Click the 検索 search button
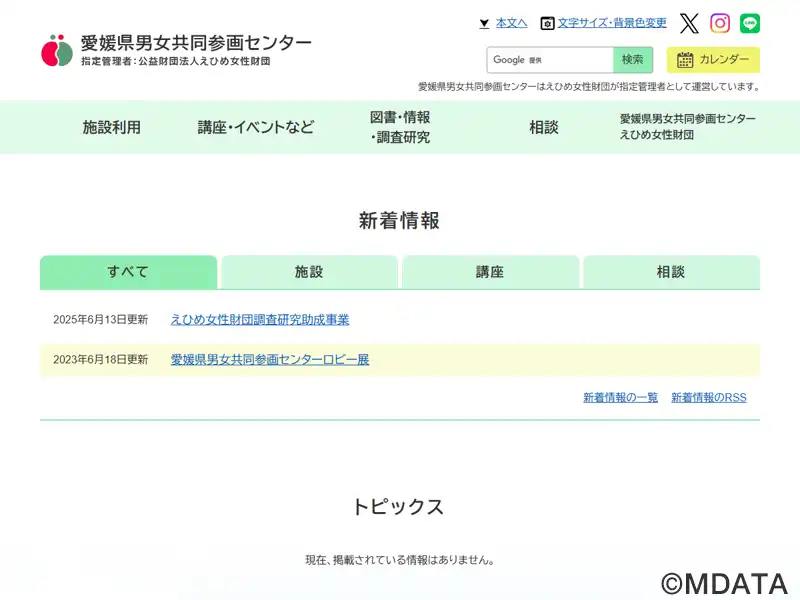The width and height of the screenshot is (800, 600). pyautogui.click(x=633, y=60)
